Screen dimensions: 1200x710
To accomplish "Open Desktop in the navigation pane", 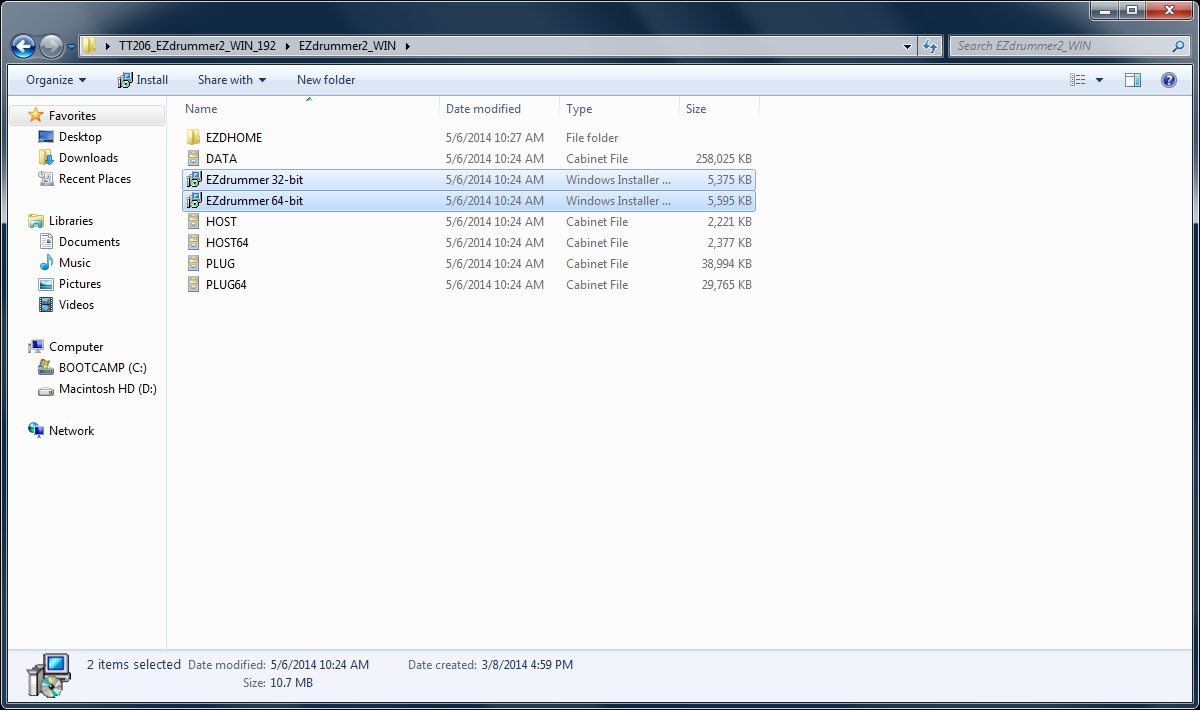I will (80, 137).
